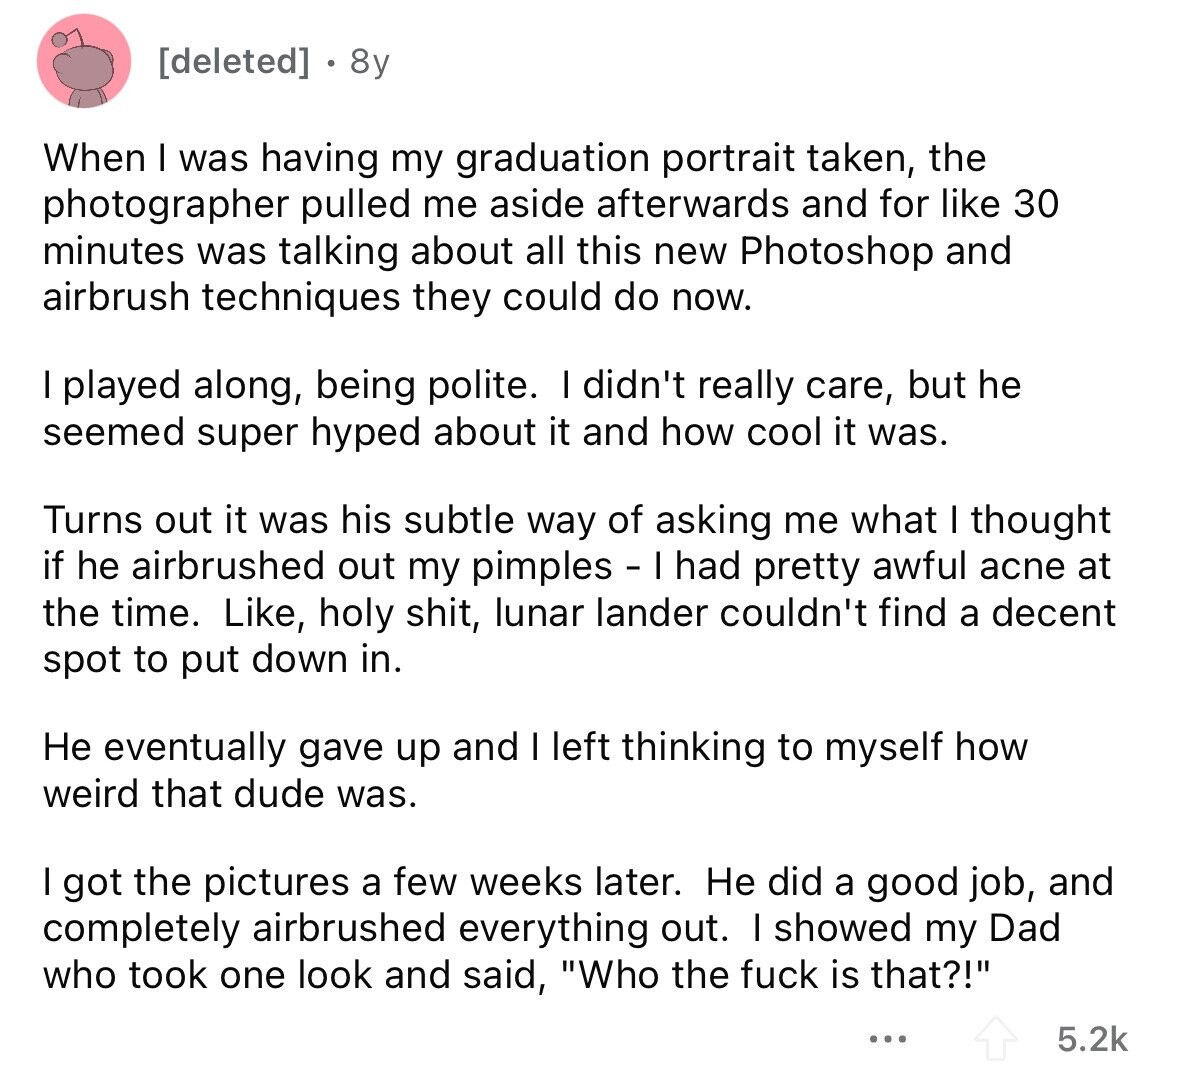Click the 8y timestamp
The height and width of the screenshot is (1080, 1179).
[x=369, y=62]
